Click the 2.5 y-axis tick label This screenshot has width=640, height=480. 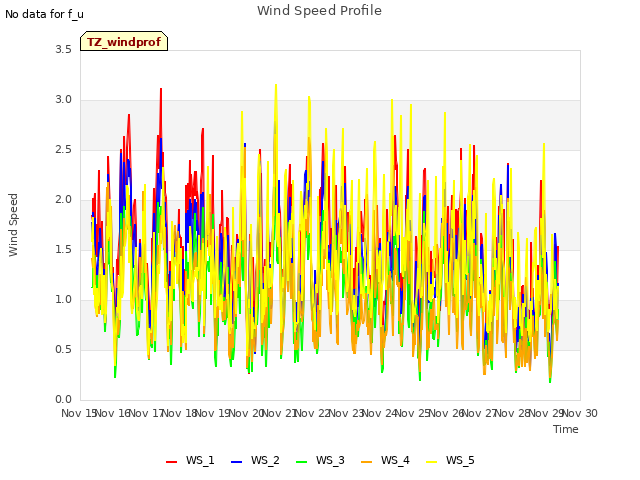click(x=63, y=150)
